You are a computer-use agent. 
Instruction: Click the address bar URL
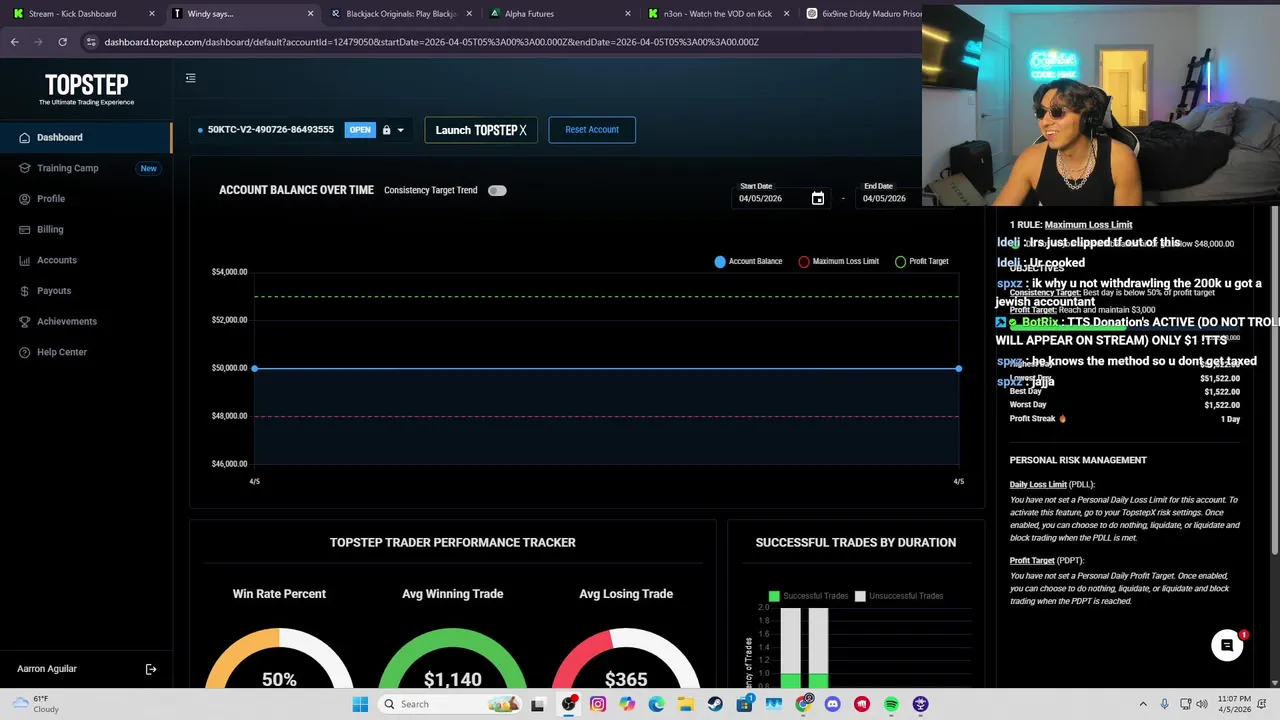(x=431, y=42)
